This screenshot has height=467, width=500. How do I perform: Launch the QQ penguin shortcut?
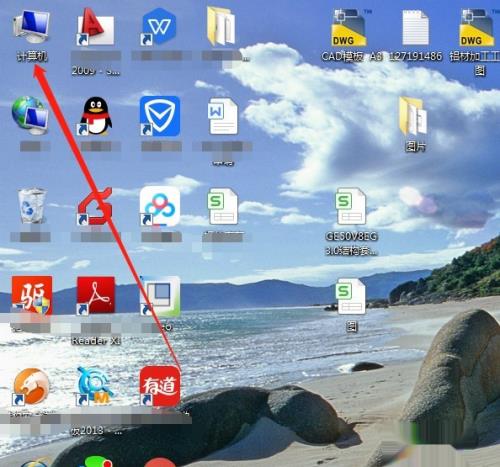point(96,116)
